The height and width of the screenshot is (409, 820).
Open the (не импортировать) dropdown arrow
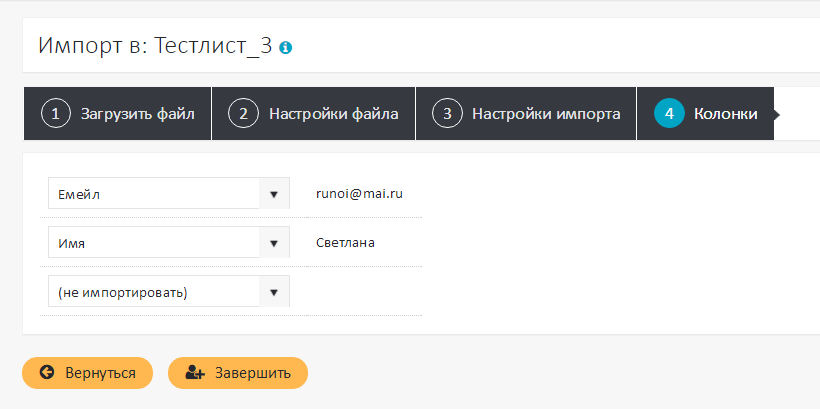coord(274,292)
